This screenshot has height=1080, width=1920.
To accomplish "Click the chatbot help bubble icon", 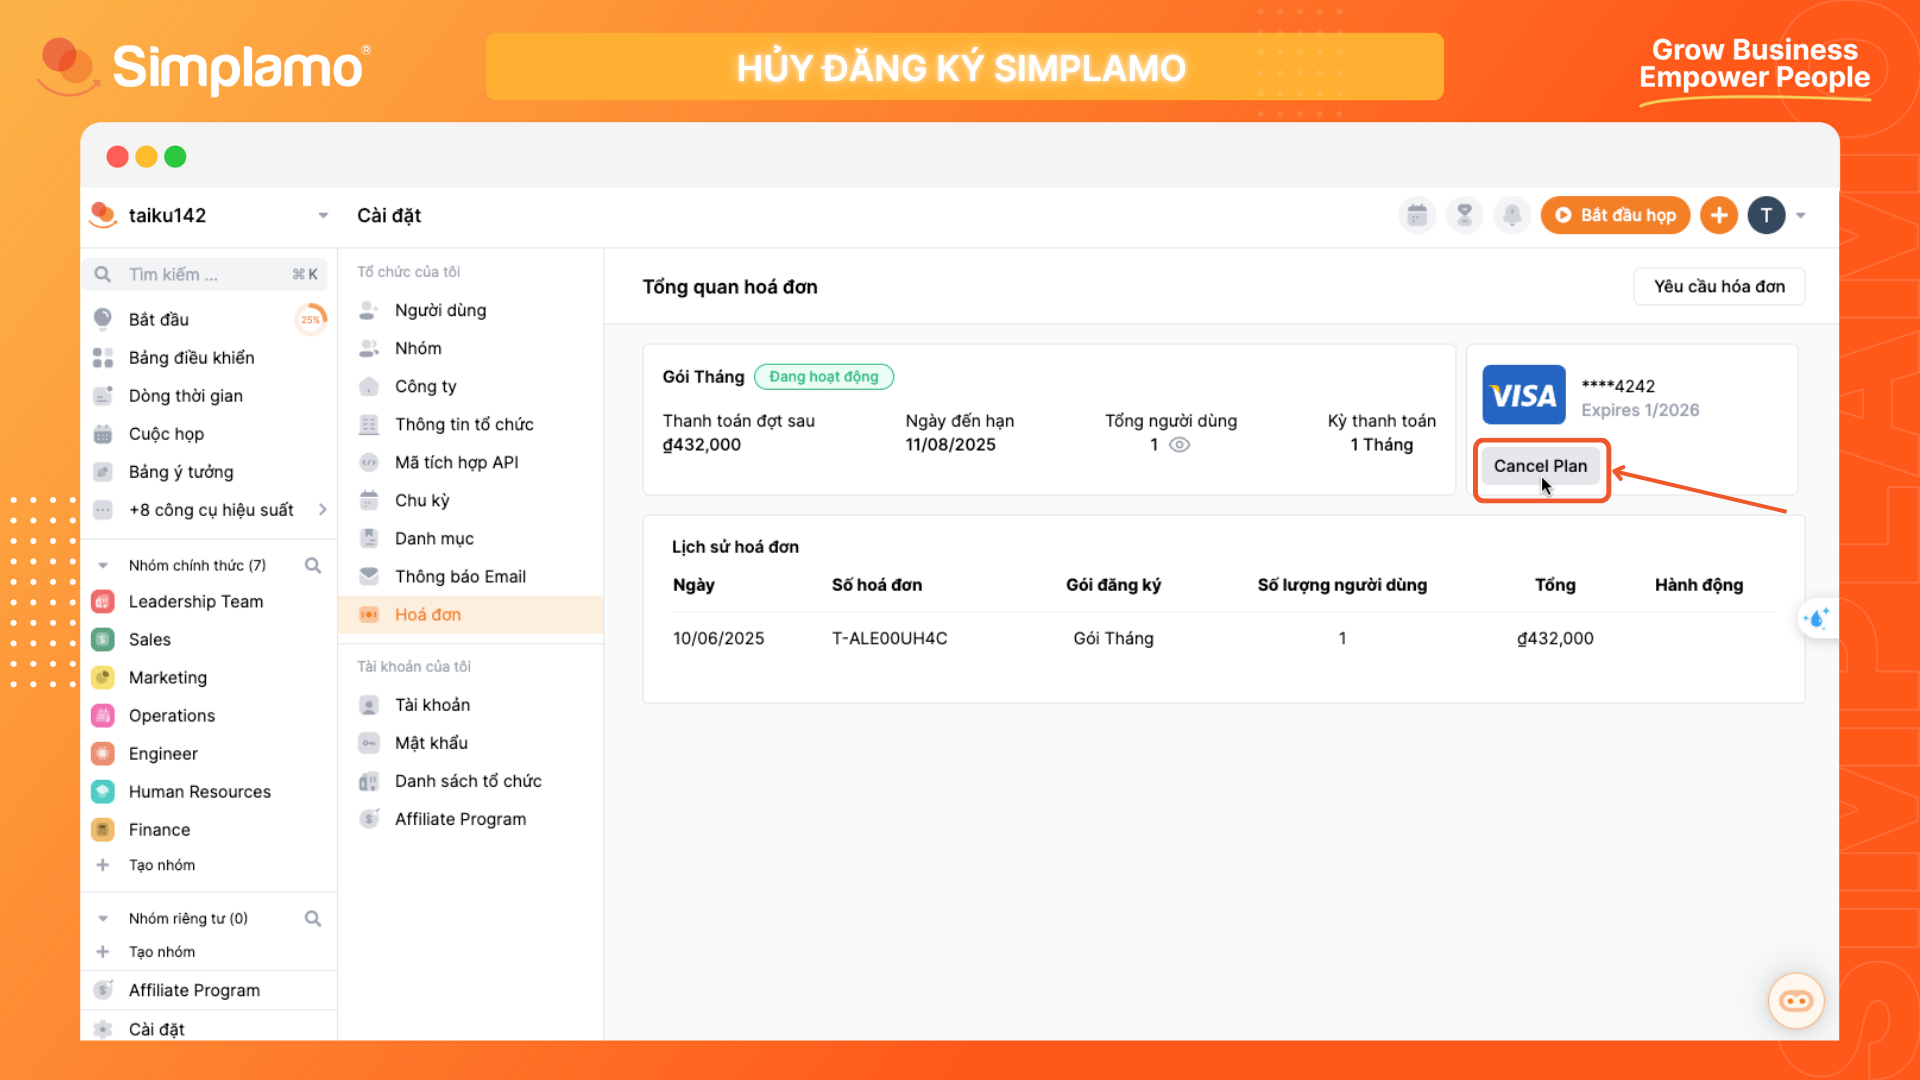I will (x=1796, y=1000).
